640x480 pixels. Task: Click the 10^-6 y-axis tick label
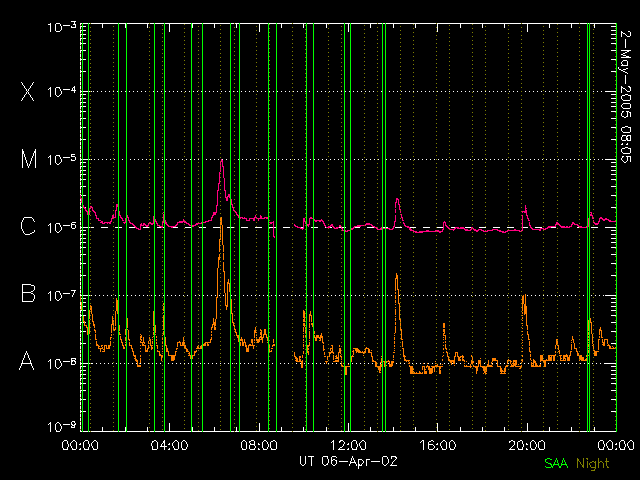[62, 227]
